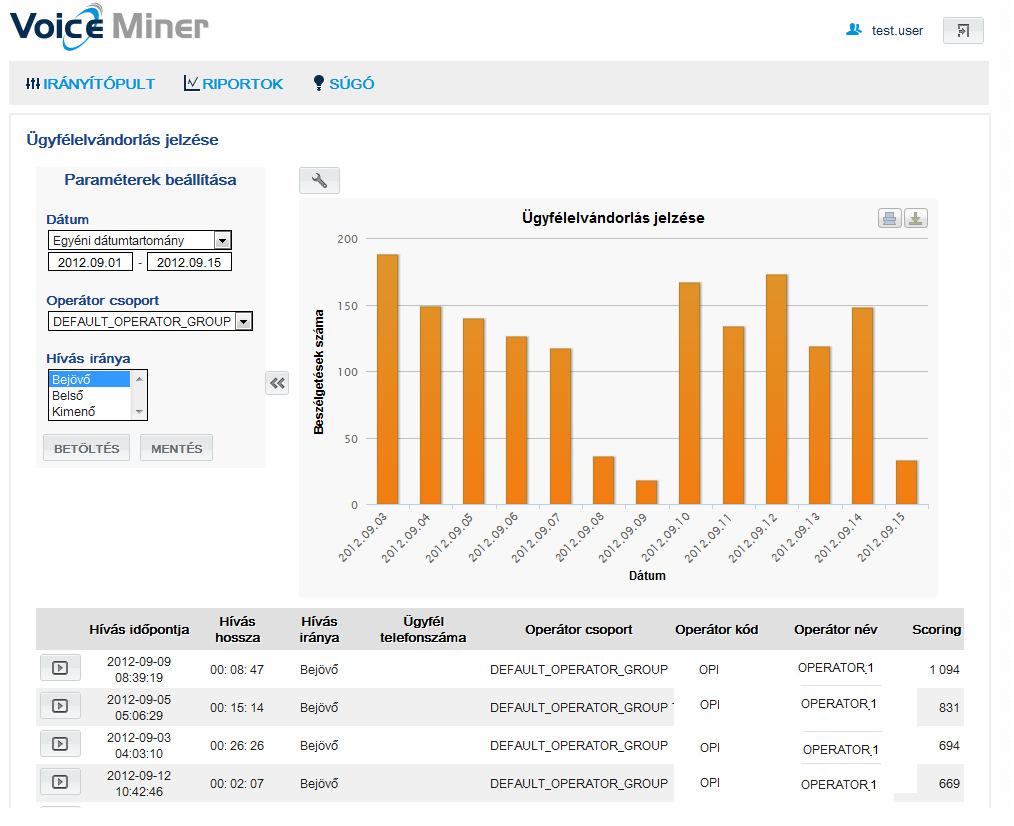Select Bejövő in Hívás iránya list
The image size is (1014, 826).
[x=90, y=380]
